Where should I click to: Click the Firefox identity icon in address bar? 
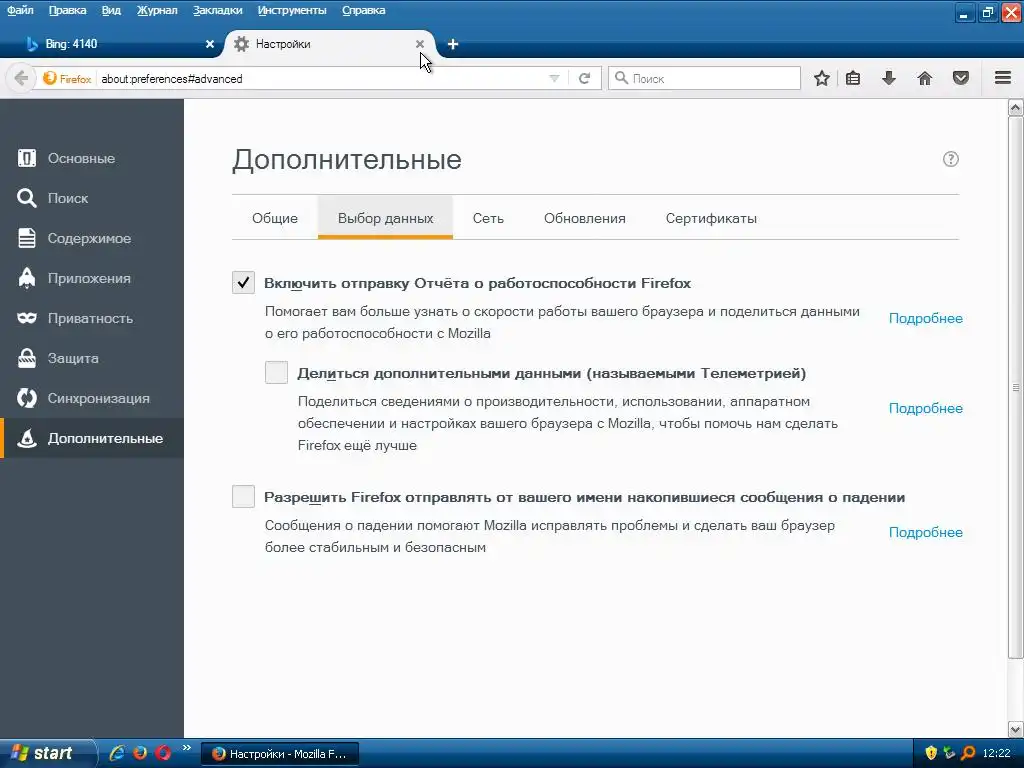[x=67, y=78]
